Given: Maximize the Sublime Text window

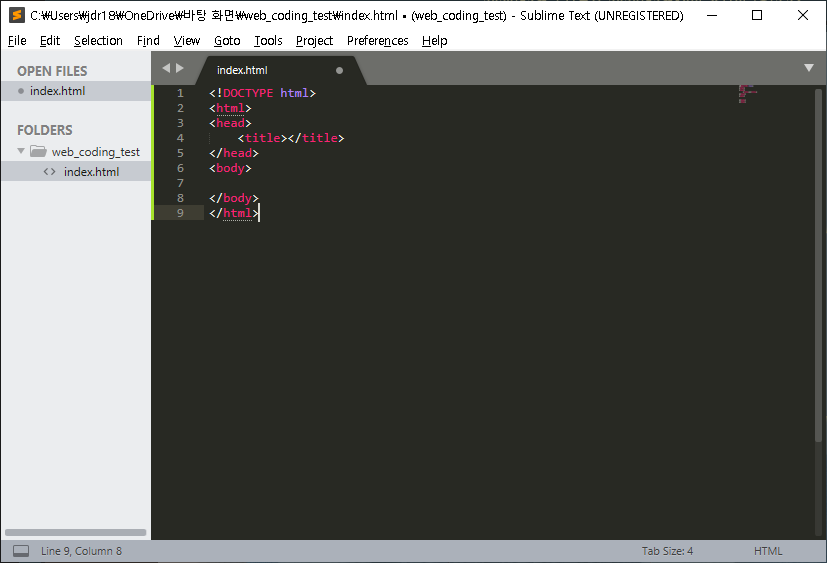Looking at the screenshot, I should pos(757,15).
